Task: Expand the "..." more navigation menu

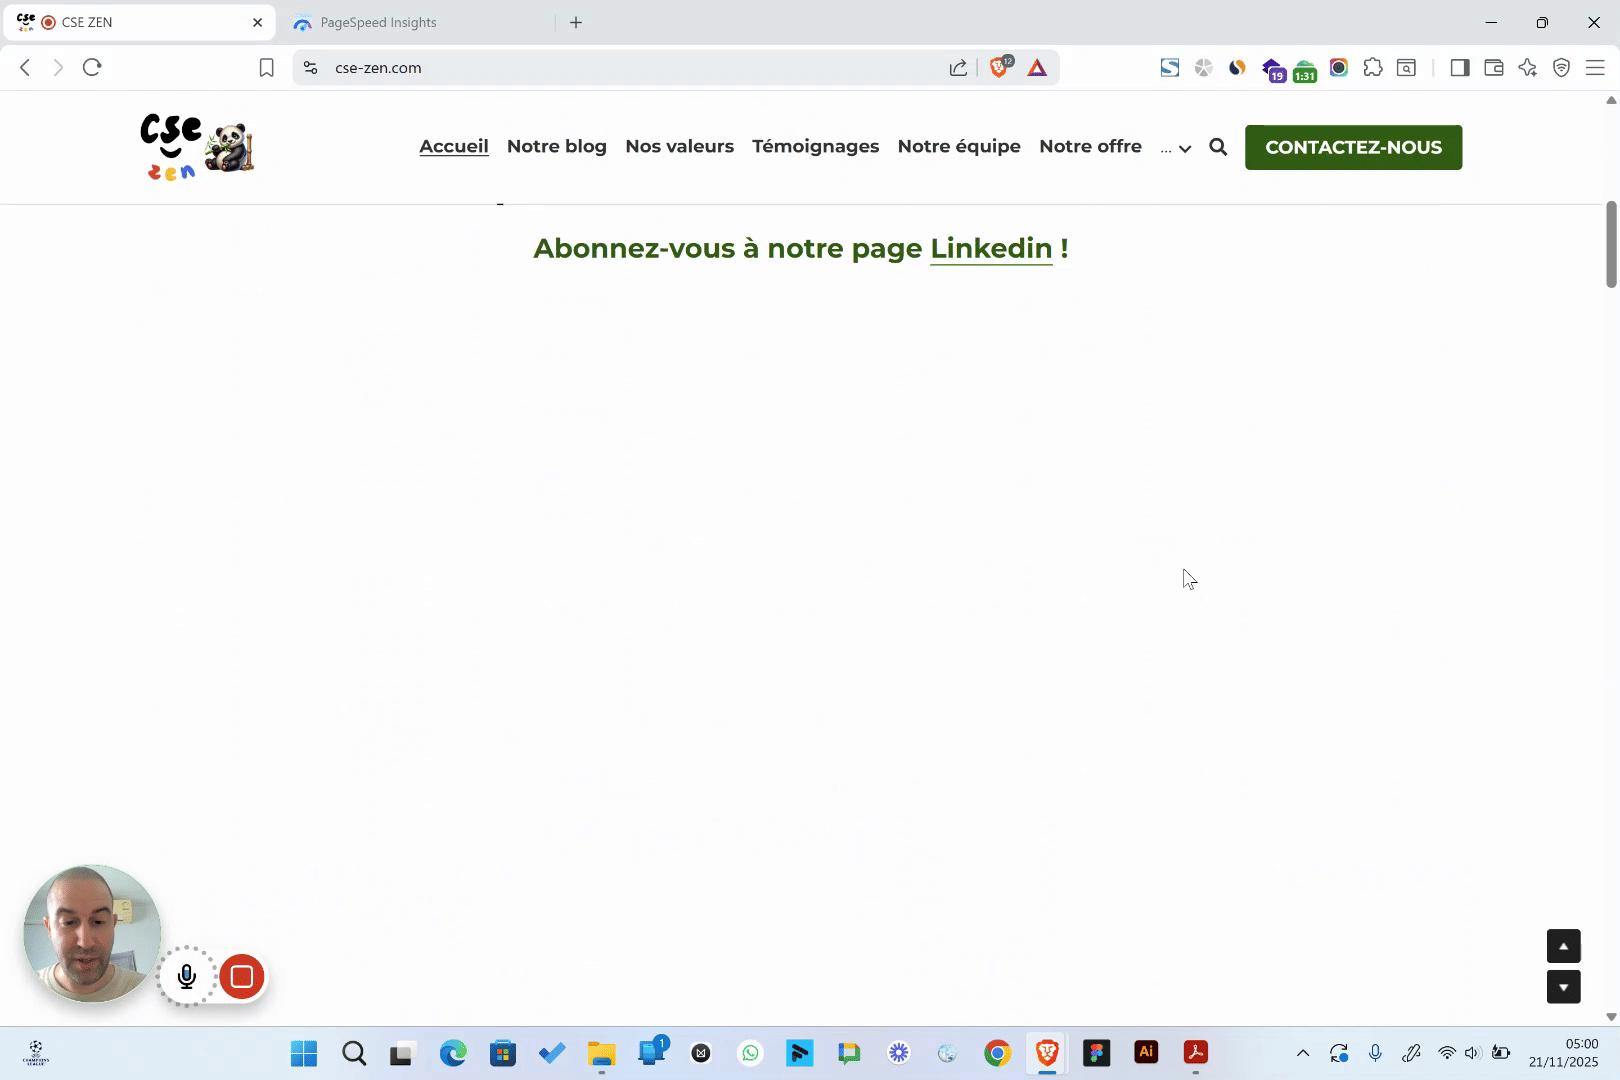Action: click(1175, 148)
